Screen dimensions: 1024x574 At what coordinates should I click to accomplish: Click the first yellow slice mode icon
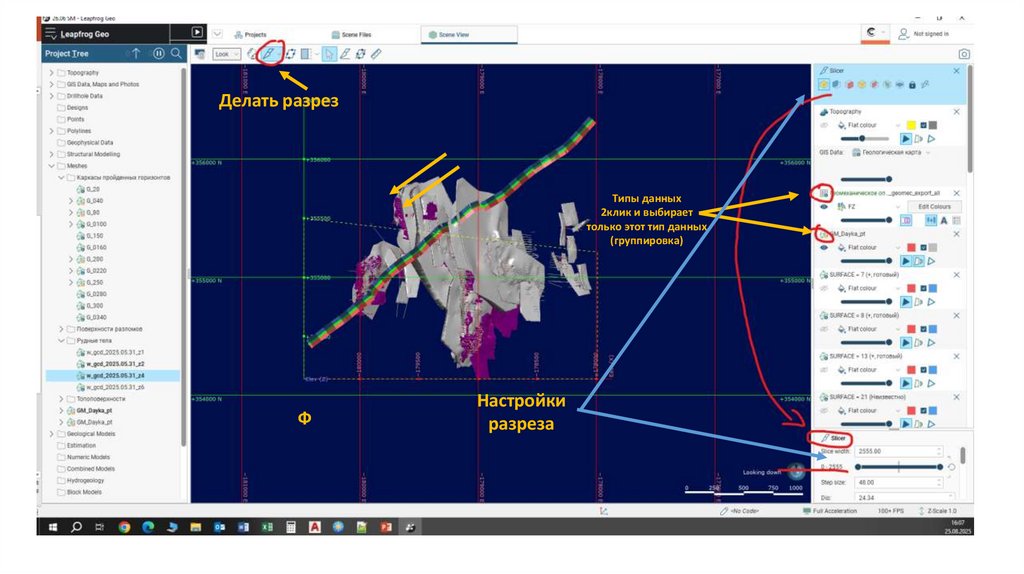[824, 84]
